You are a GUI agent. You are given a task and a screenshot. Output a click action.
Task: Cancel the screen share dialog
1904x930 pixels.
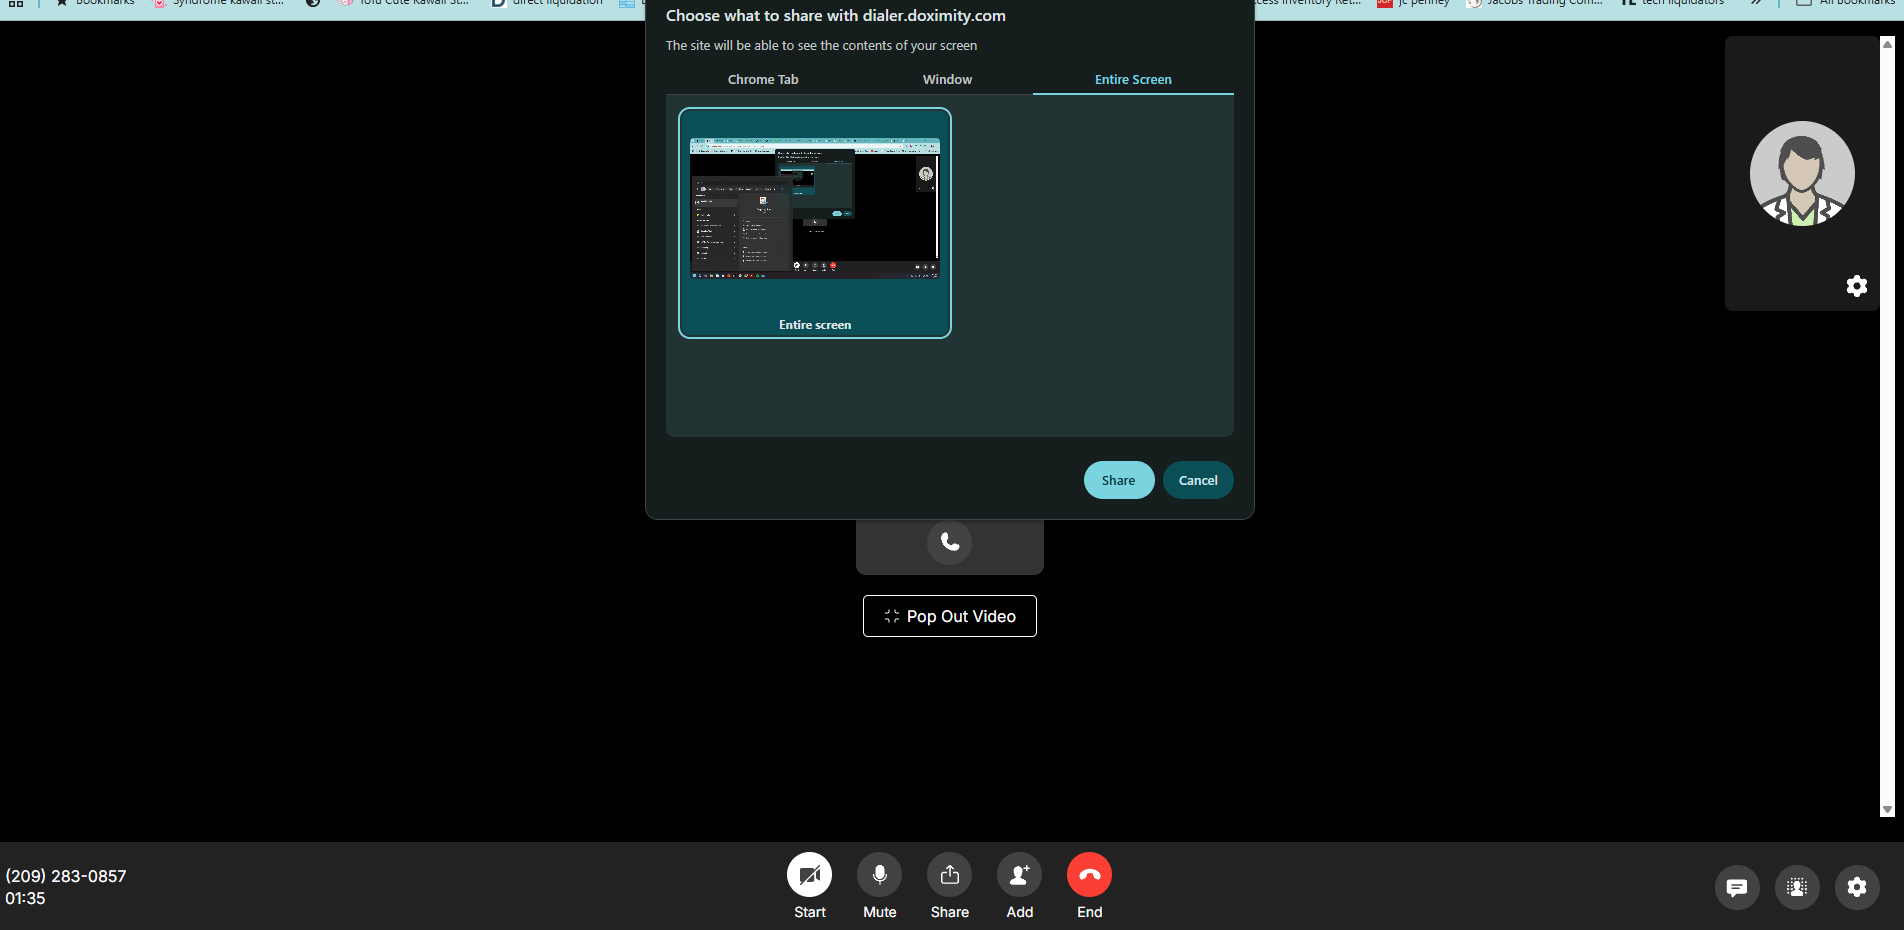coord(1198,480)
